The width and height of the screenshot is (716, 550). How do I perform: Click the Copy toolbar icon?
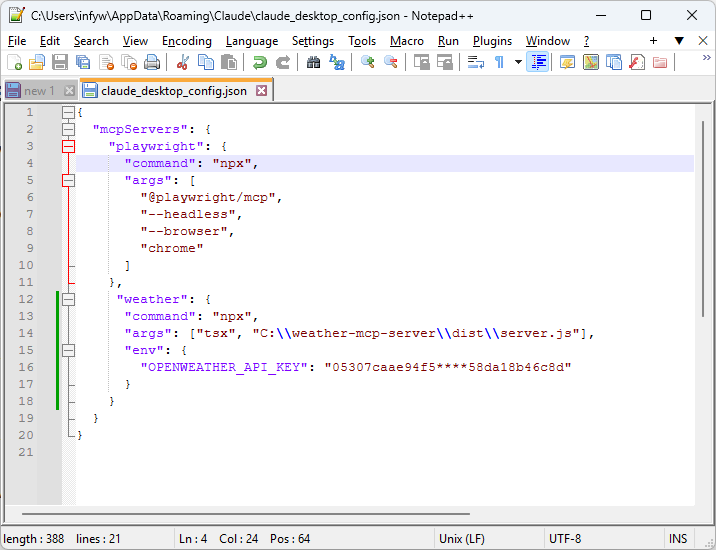(x=206, y=62)
